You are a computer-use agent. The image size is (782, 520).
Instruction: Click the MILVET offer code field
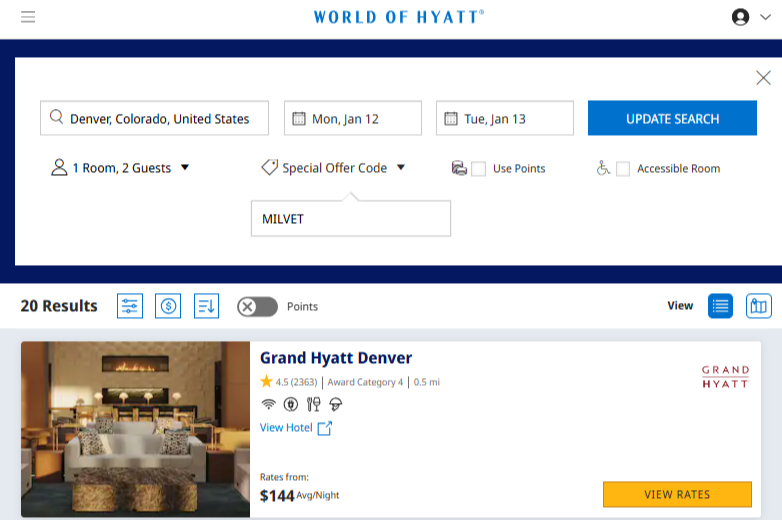[x=350, y=218]
